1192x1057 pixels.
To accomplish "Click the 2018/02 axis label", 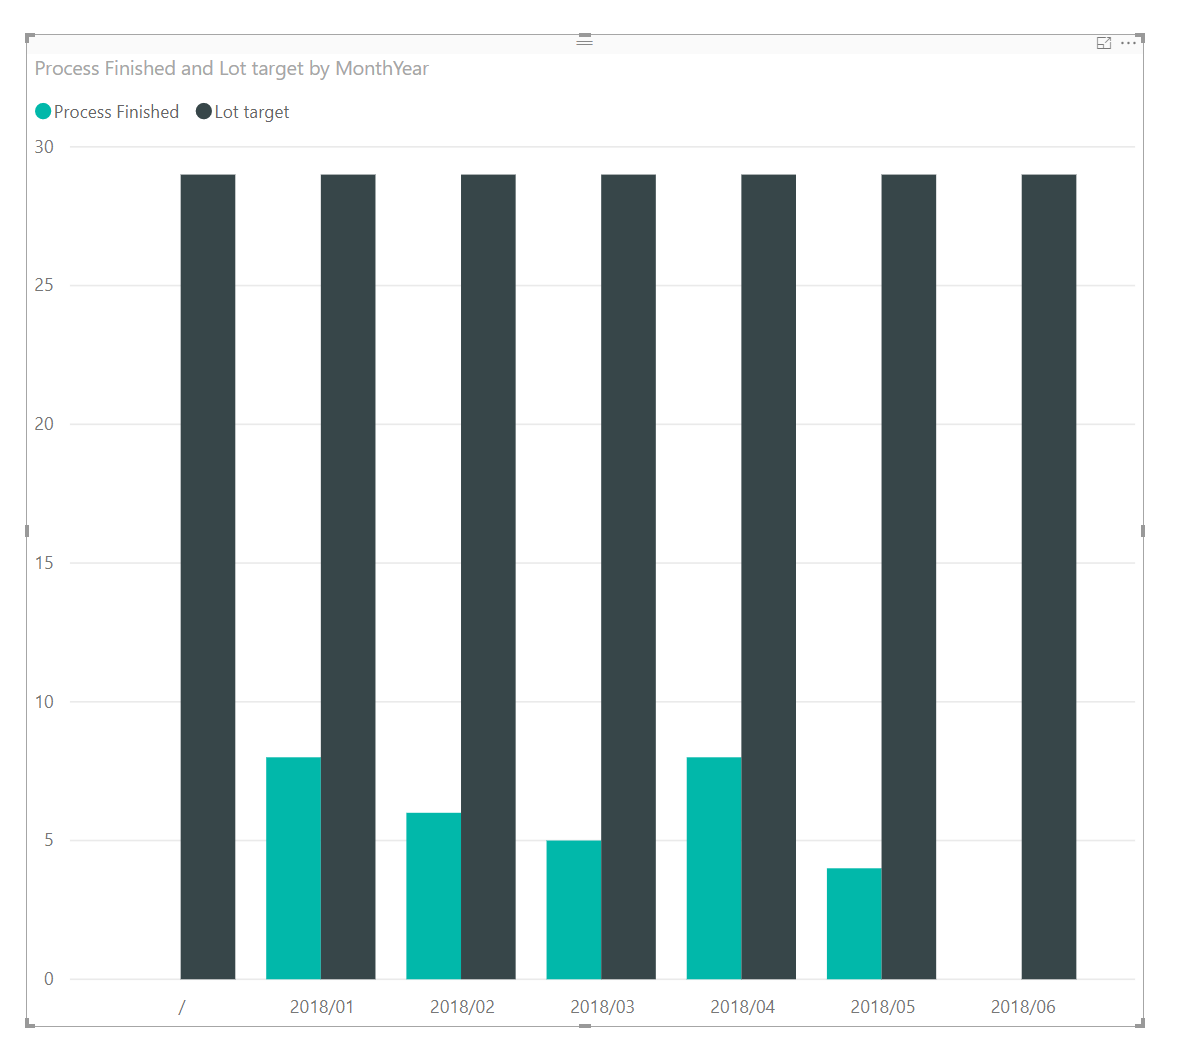I will point(462,1007).
